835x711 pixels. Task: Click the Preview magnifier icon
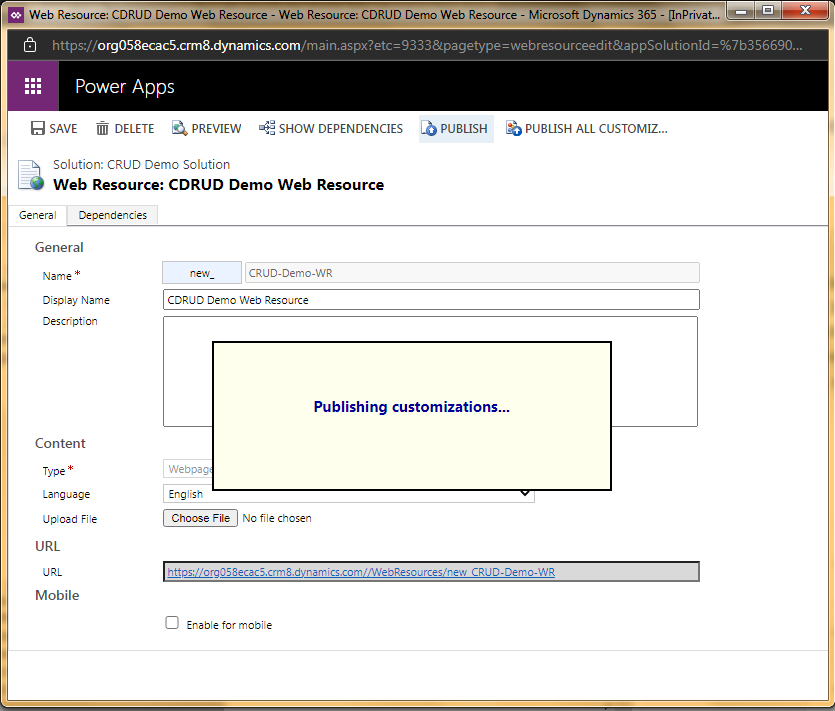179,128
